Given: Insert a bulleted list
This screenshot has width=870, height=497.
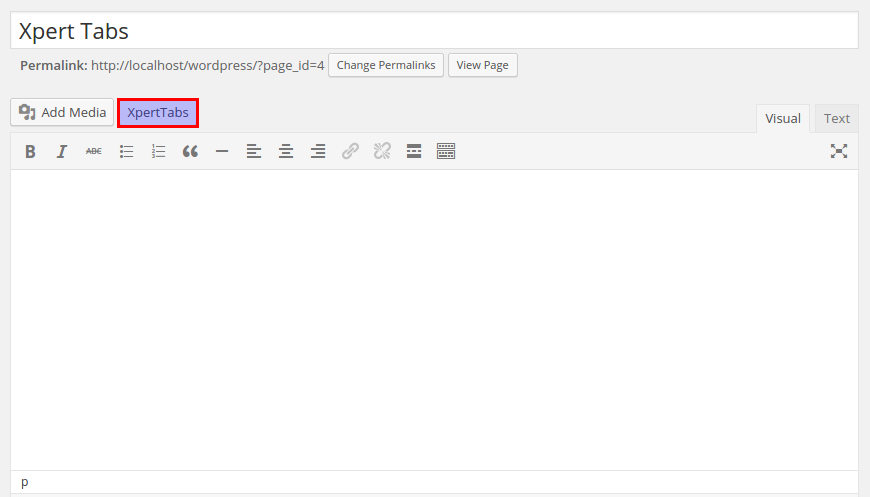Looking at the screenshot, I should pyautogui.click(x=127, y=151).
